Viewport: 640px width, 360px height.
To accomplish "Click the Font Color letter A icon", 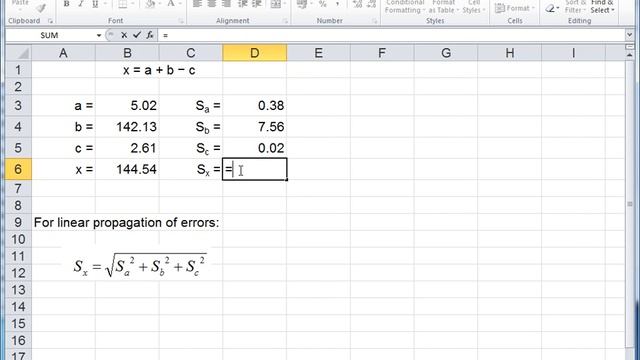I will 171,4.
